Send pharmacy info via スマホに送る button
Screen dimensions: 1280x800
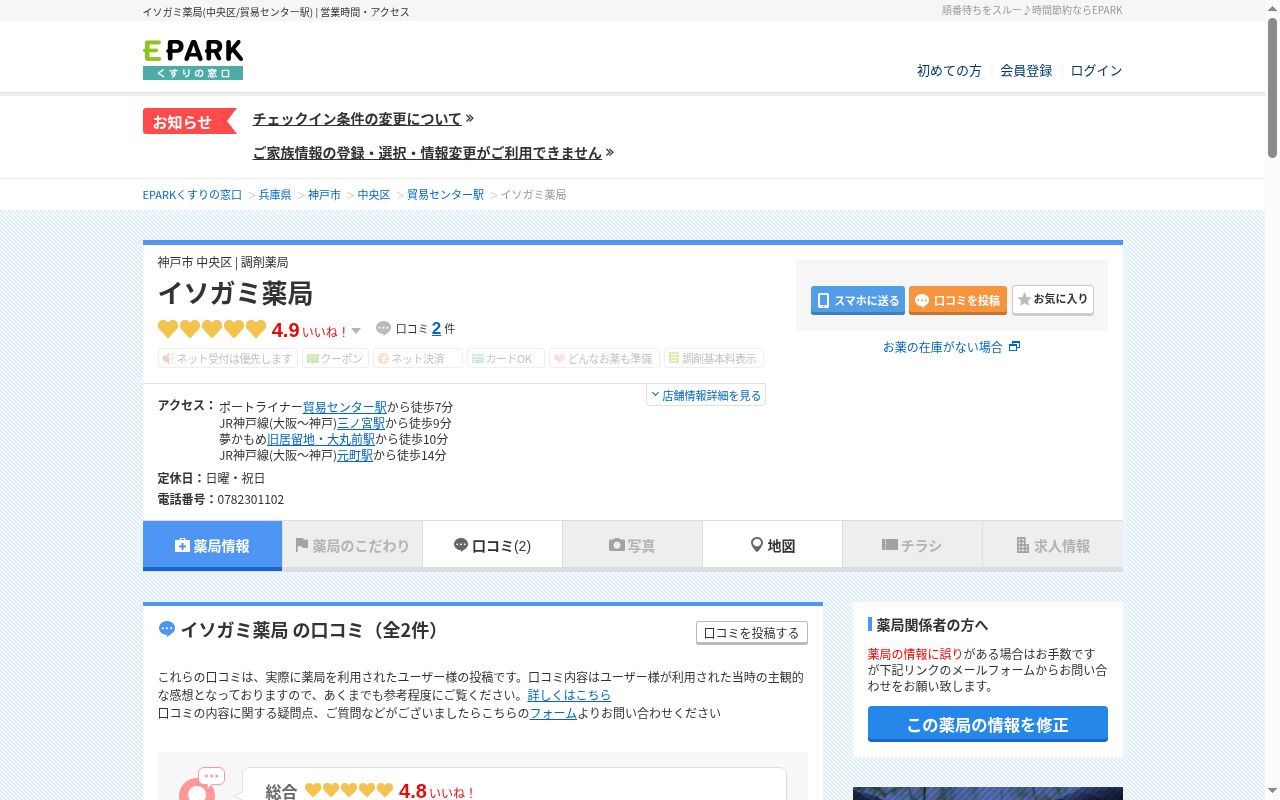pos(858,300)
